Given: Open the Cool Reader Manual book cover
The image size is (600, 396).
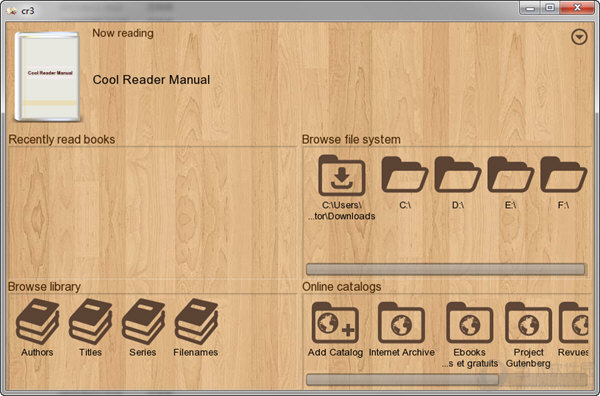Looking at the screenshot, I should pos(47,77).
